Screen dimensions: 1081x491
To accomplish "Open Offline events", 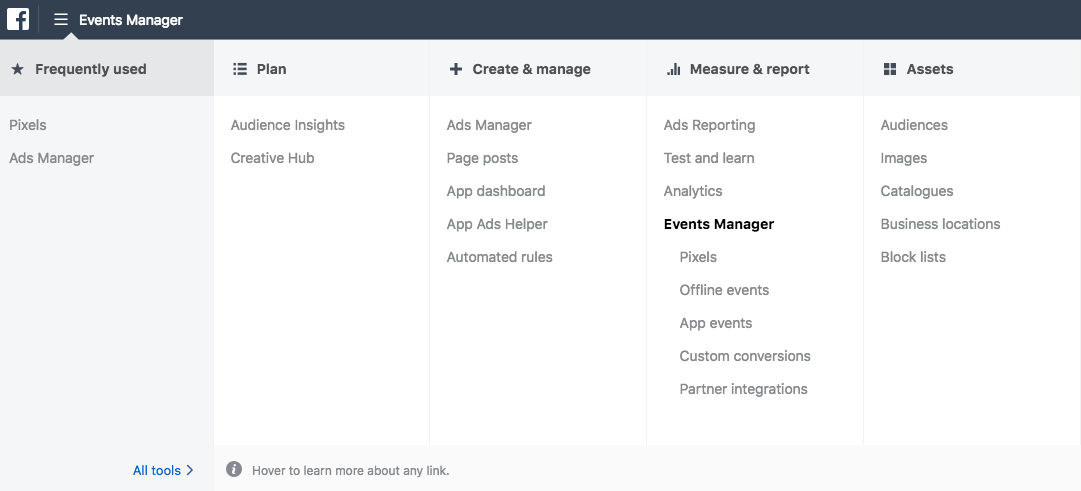I will [x=724, y=290].
